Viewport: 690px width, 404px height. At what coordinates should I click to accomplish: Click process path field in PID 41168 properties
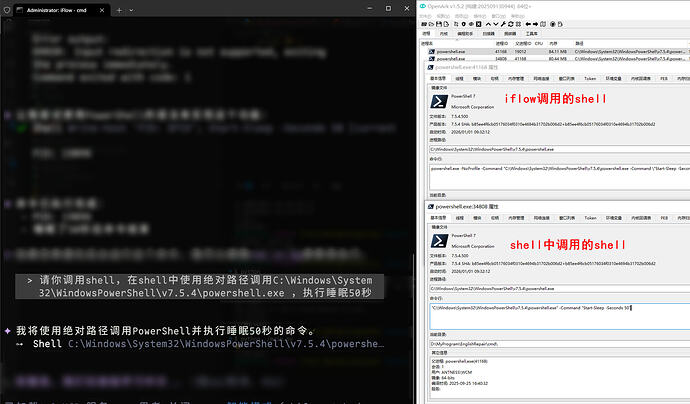559,149
